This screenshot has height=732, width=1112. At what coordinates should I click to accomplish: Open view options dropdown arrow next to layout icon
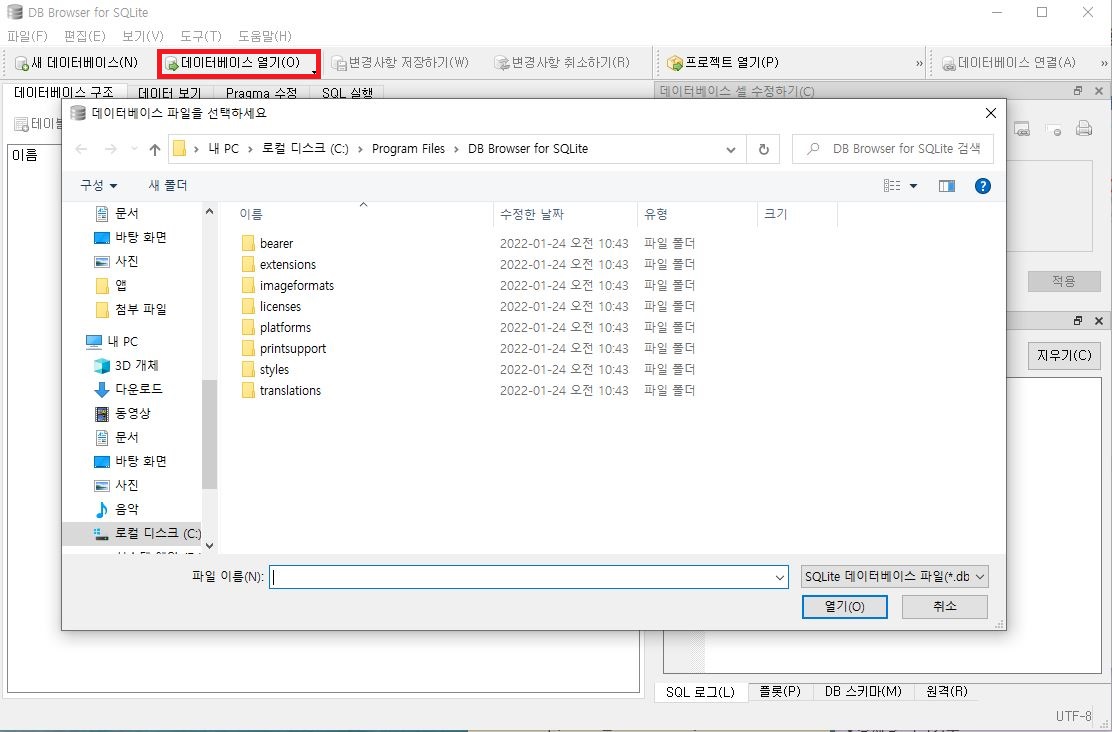coord(913,186)
